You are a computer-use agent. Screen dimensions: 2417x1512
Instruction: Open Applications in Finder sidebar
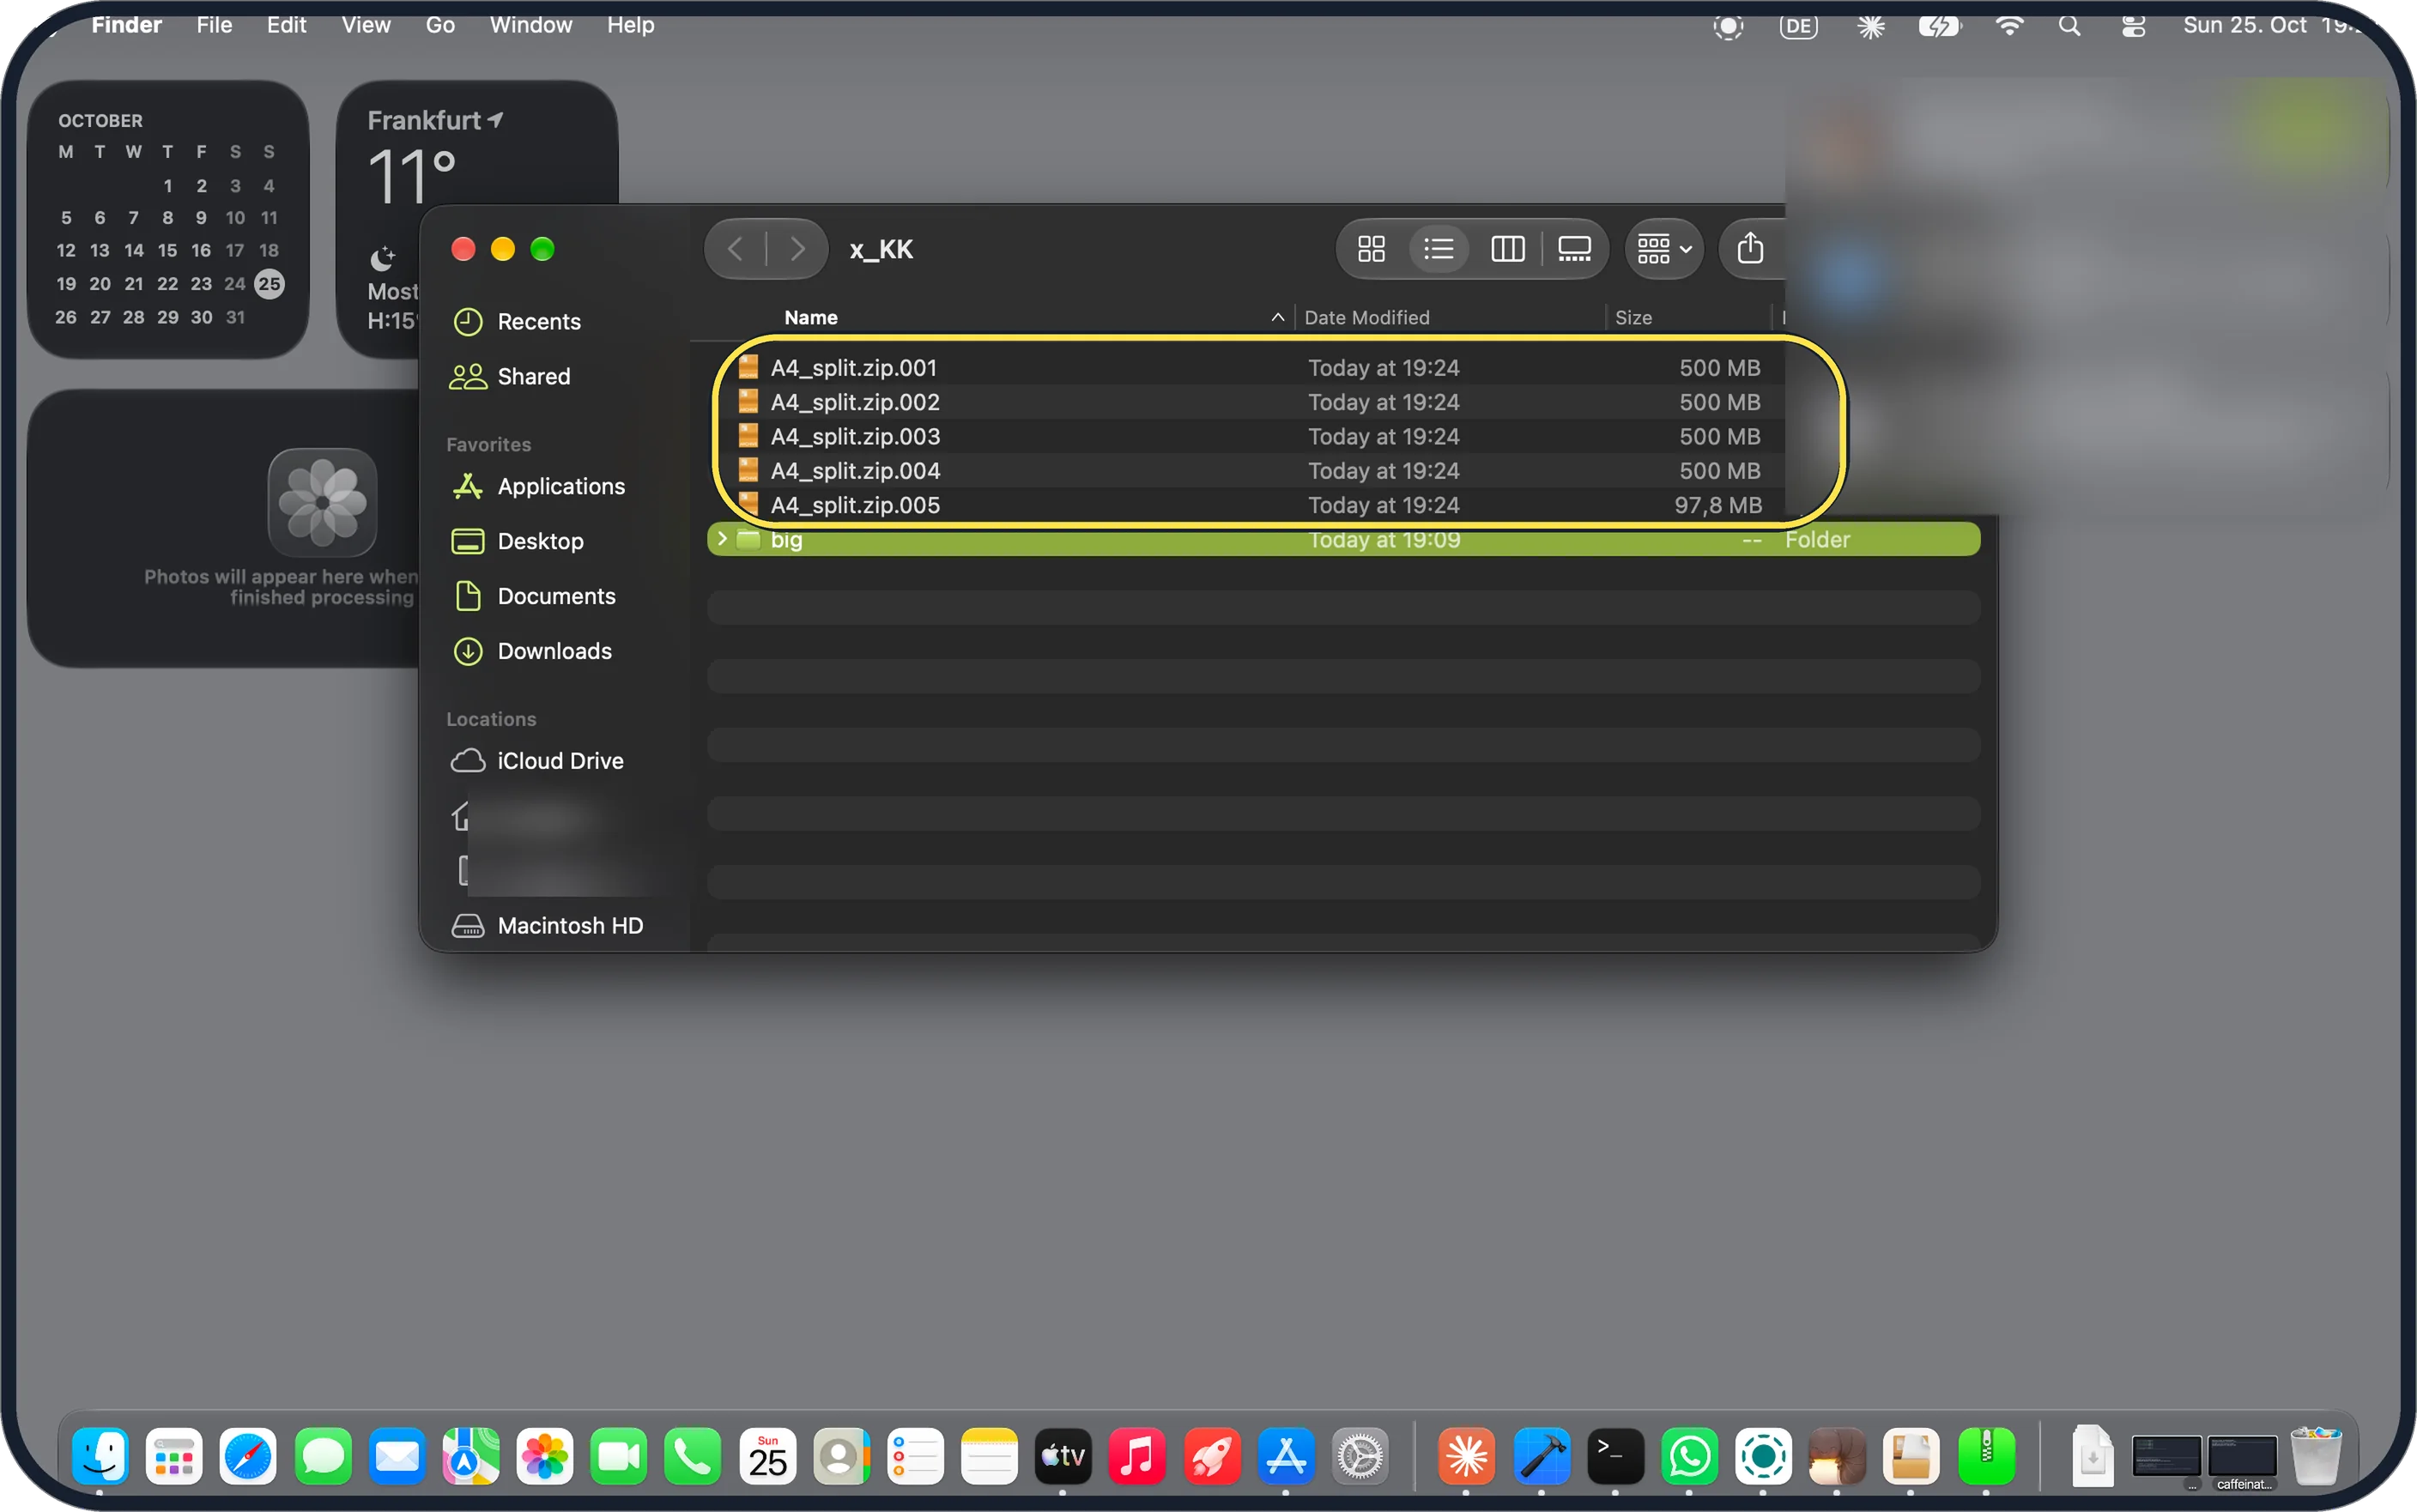[561, 486]
